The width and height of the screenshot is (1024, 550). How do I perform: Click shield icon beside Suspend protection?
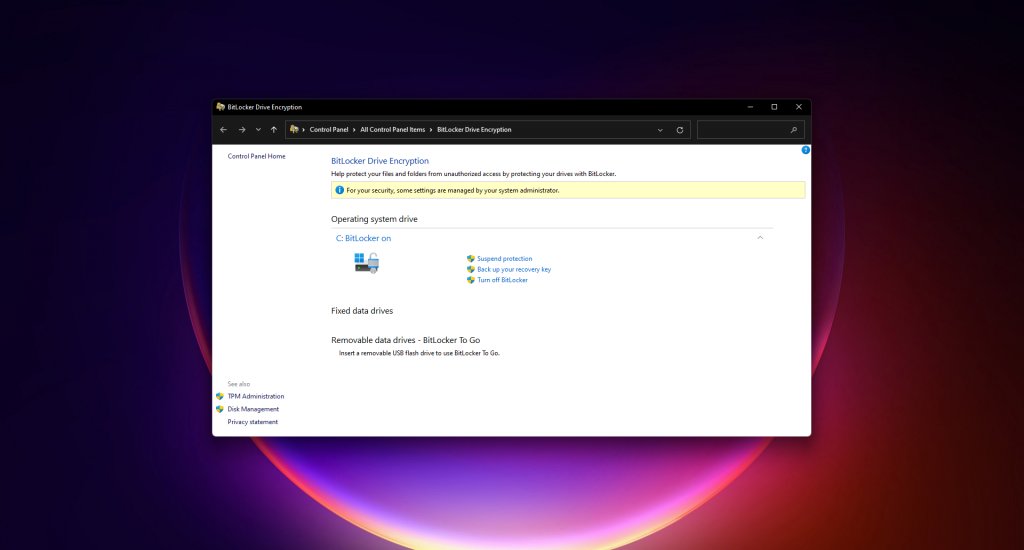click(471, 259)
